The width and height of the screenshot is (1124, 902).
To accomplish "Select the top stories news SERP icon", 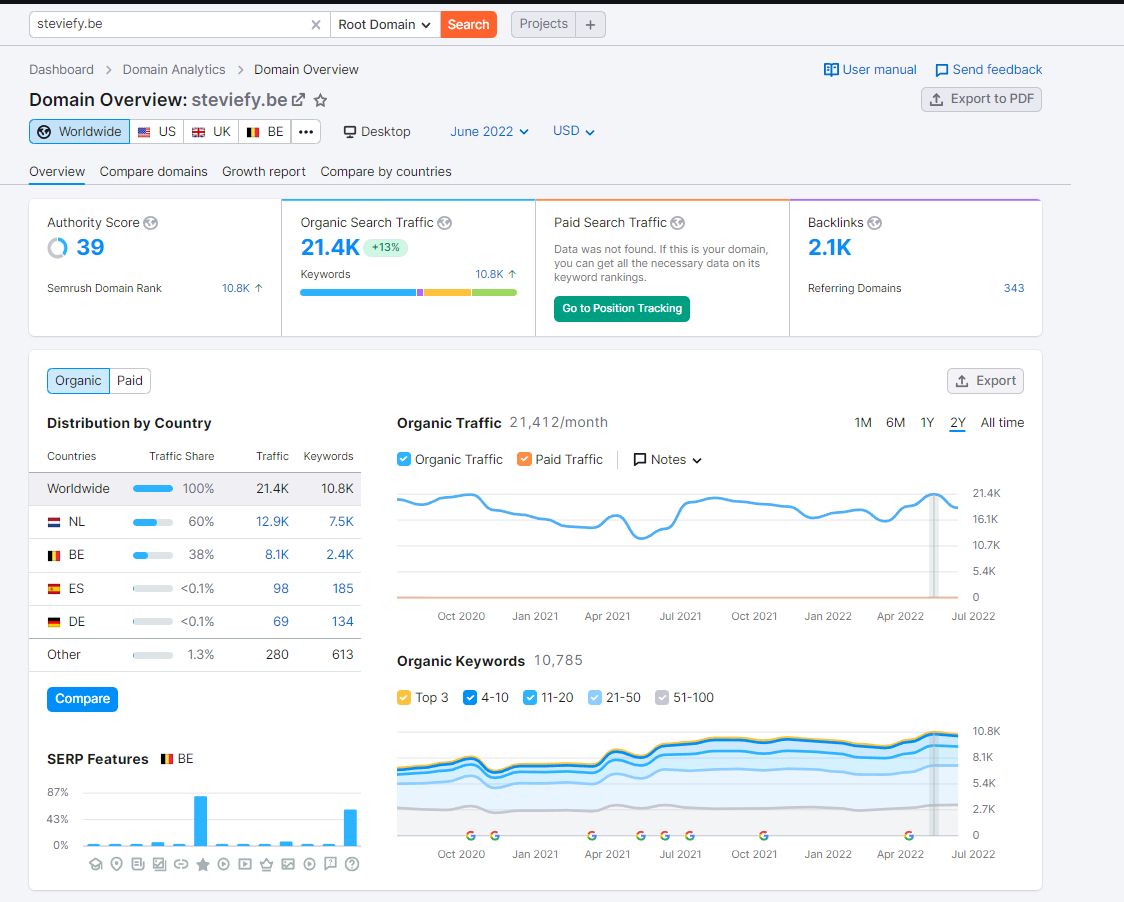I will click(x=138, y=864).
